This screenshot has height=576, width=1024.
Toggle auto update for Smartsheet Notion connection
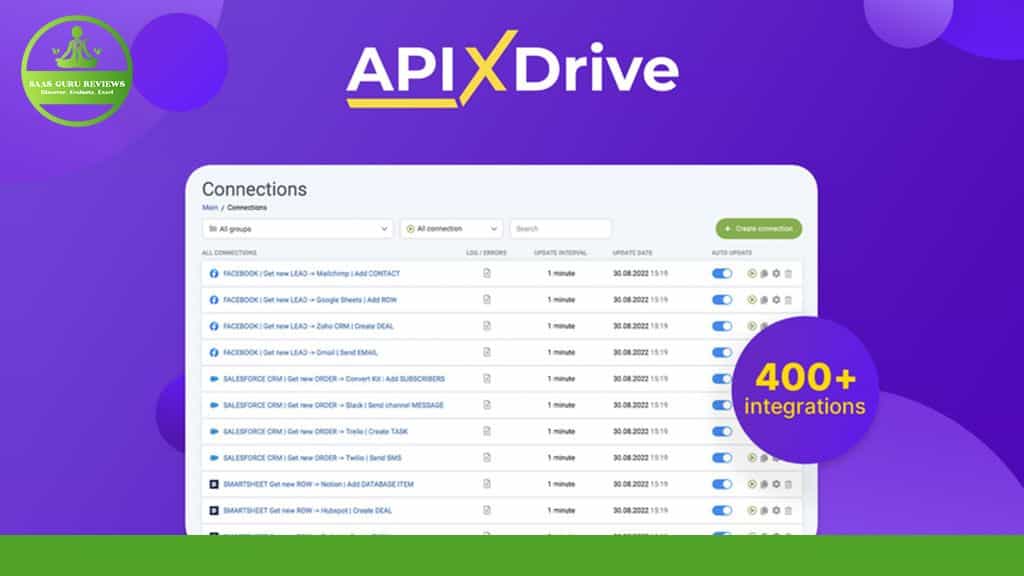click(722, 484)
